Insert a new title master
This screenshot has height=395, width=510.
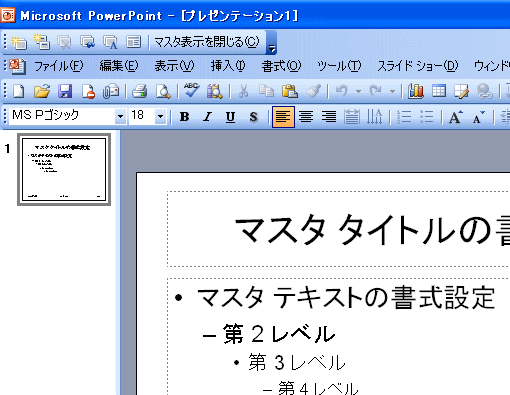[42, 42]
